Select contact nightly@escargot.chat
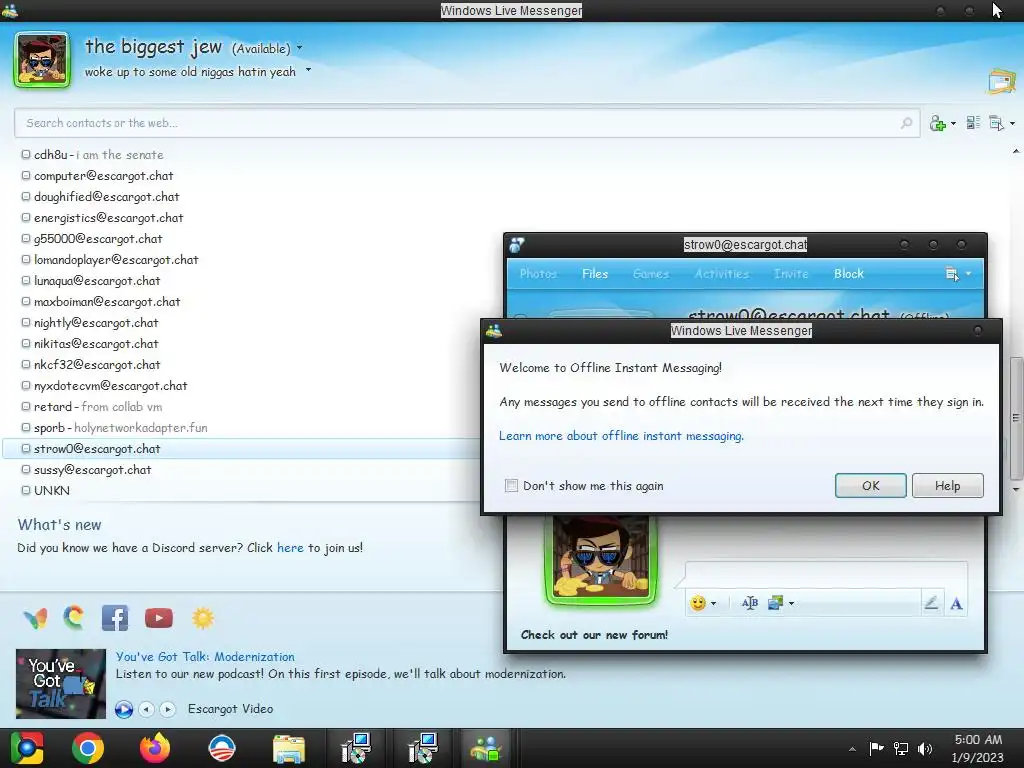 point(89,322)
